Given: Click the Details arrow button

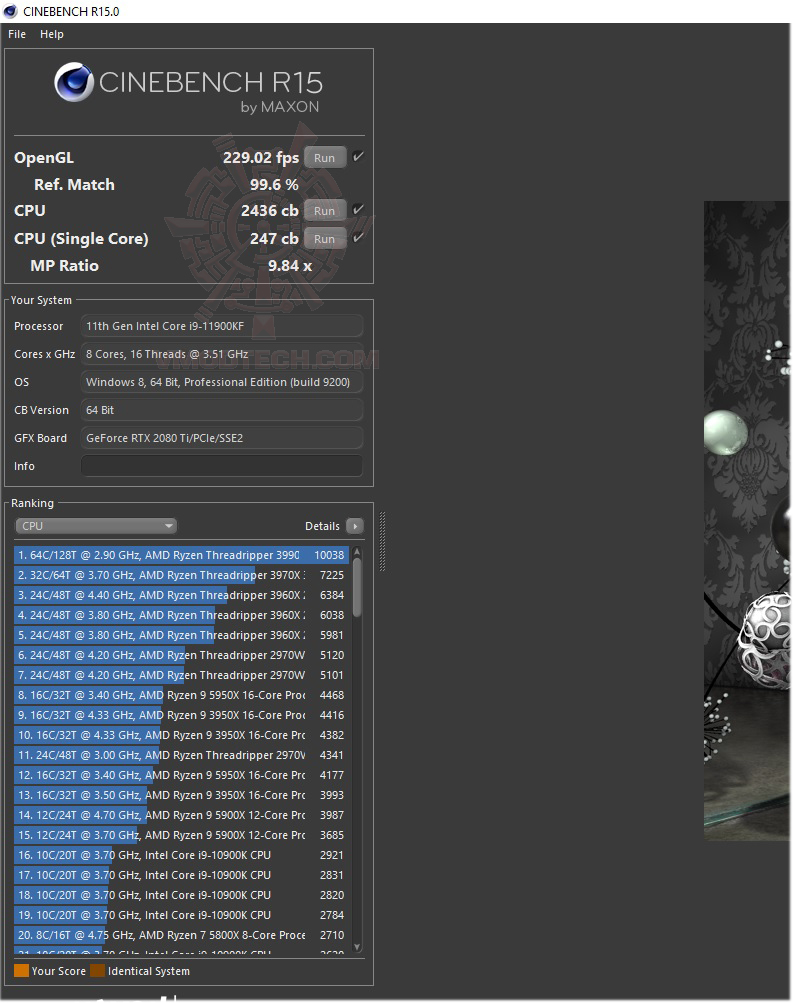Looking at the screenshot, I should coord(355,526).
